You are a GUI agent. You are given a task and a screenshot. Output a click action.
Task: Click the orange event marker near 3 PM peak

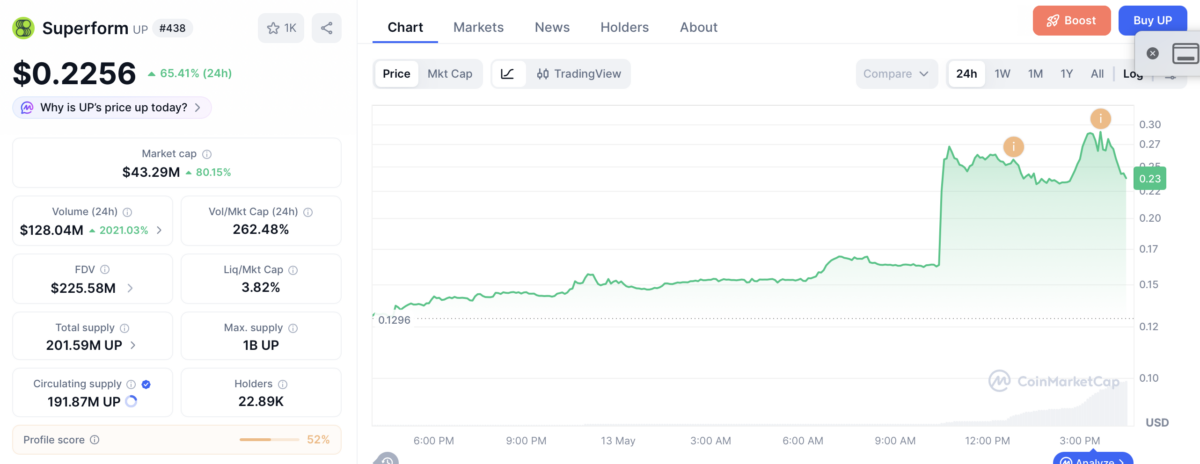pos(1101,119)
